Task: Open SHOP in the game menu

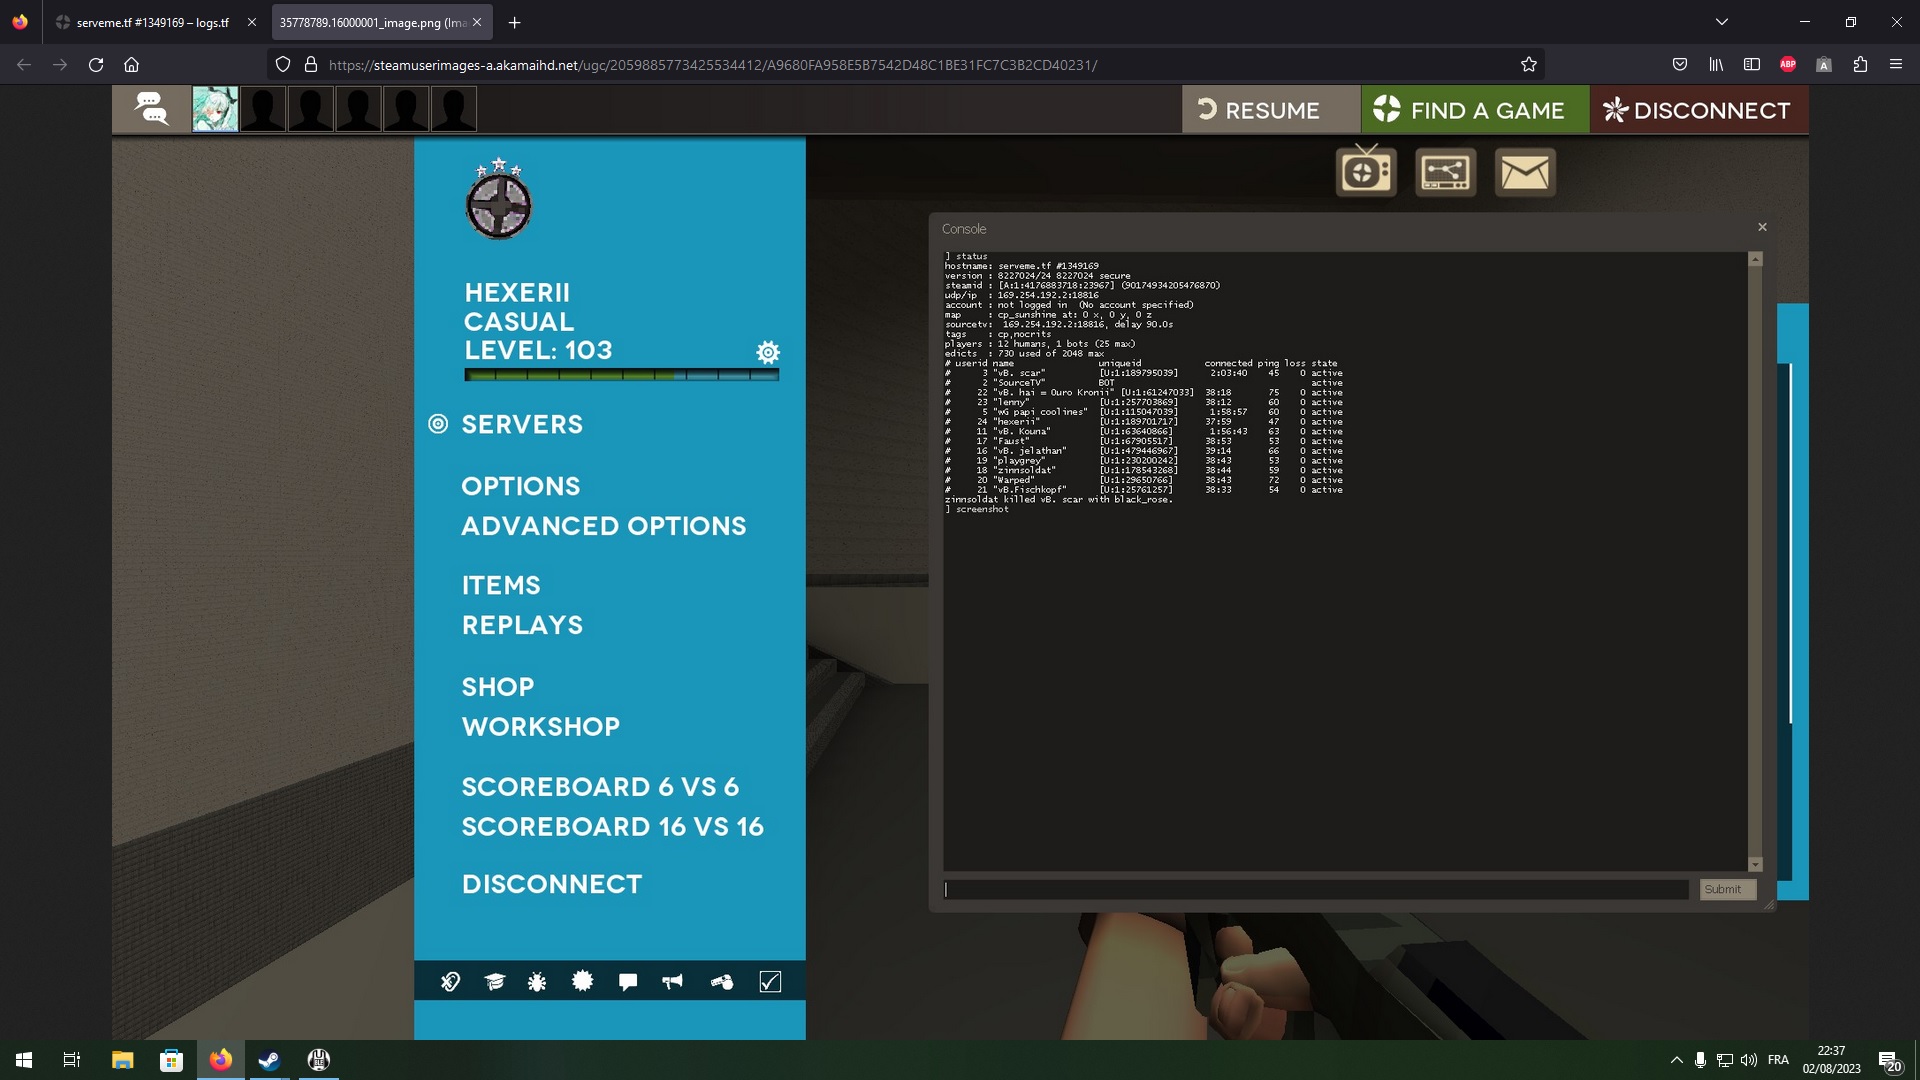Action: click(x=498, y=687)
